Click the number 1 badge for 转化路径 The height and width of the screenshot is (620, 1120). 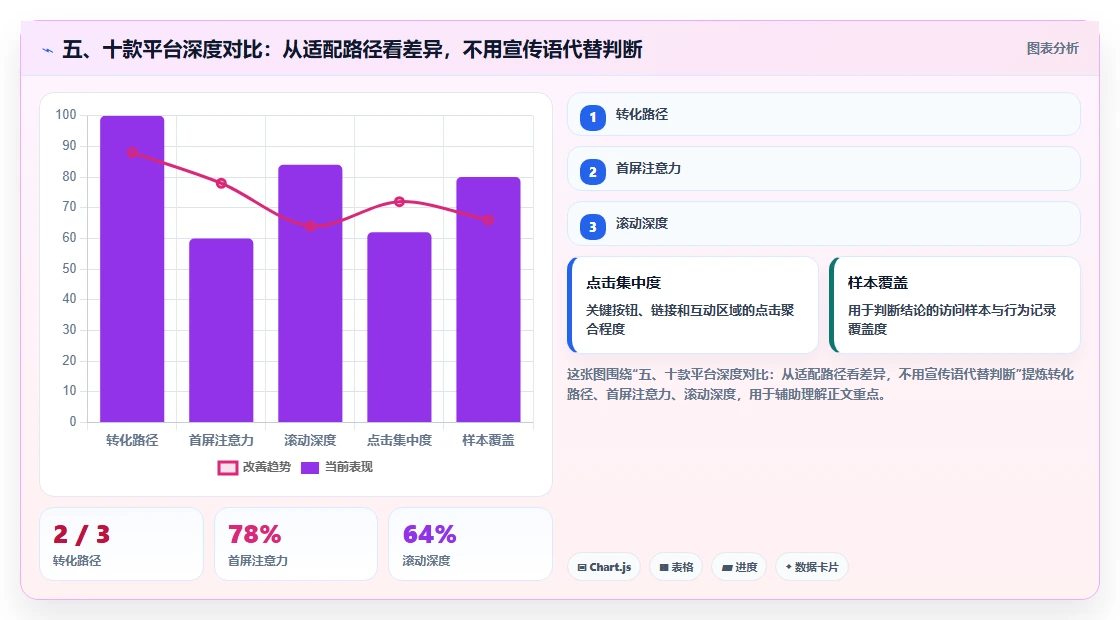point(592,118)
